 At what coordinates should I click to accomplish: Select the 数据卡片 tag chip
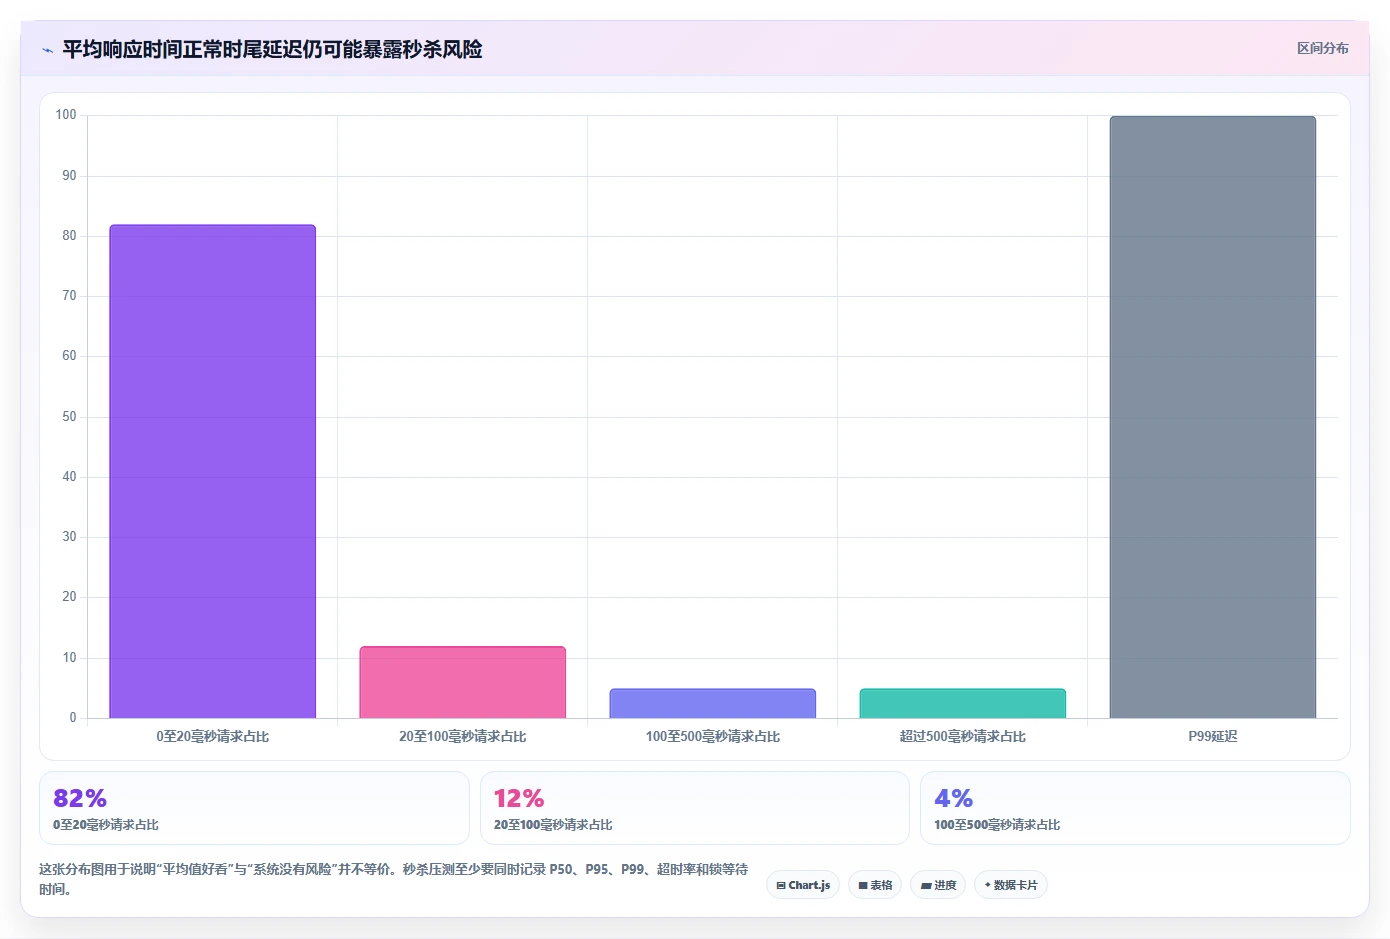1011,885
